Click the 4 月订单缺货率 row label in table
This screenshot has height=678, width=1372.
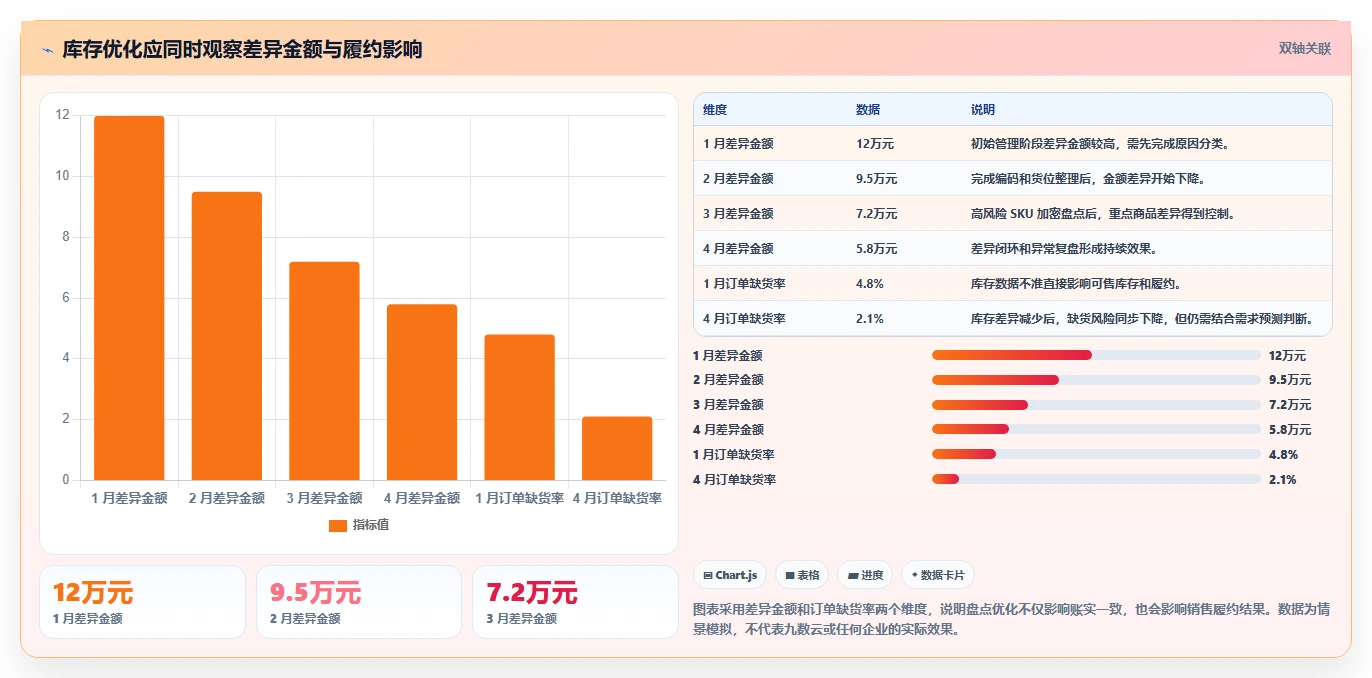[x=744, y=319]
